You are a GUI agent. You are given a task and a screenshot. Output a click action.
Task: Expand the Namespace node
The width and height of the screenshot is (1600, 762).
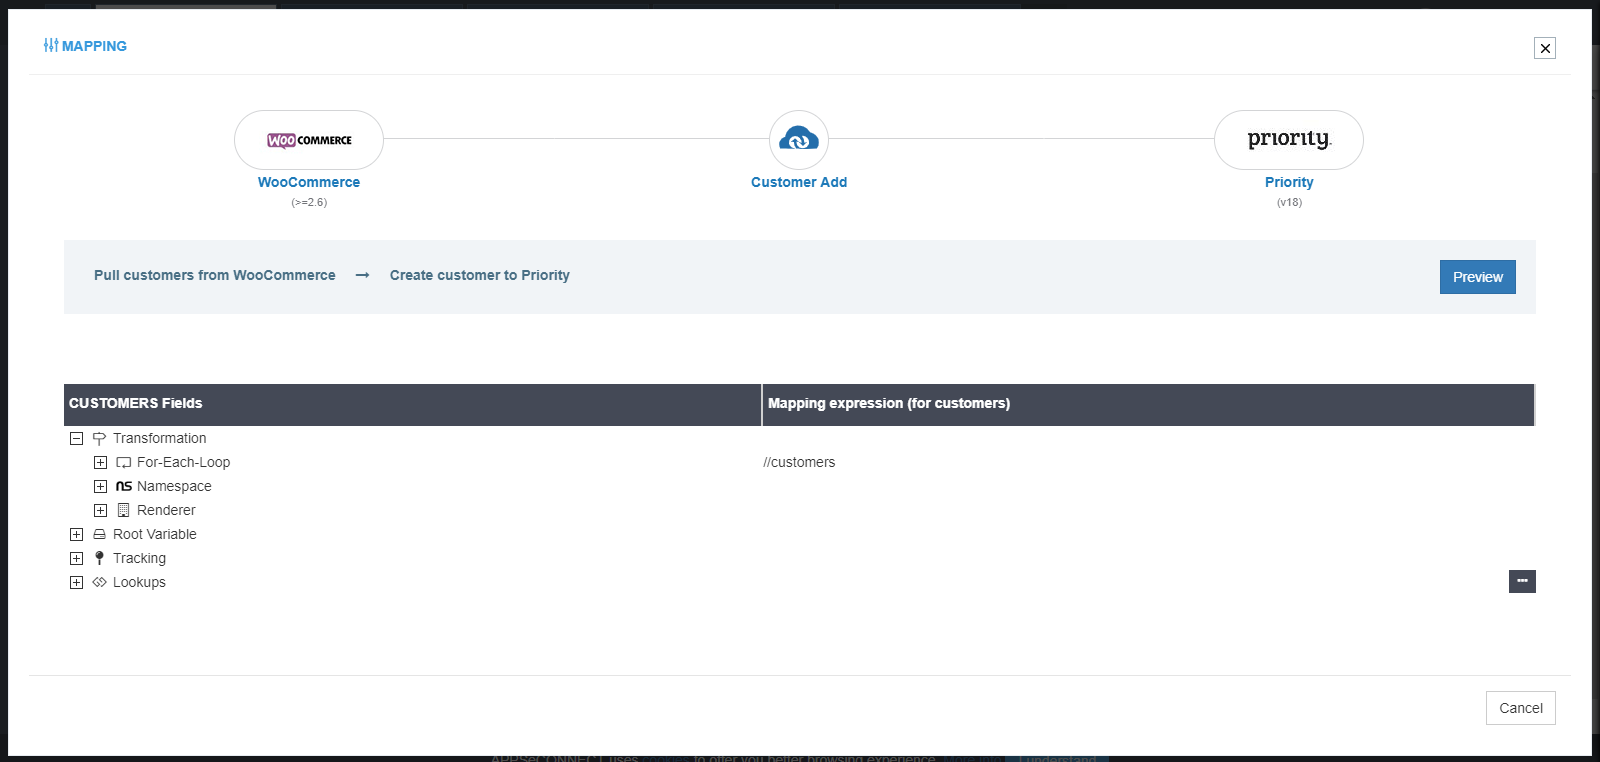pos(100,487)
